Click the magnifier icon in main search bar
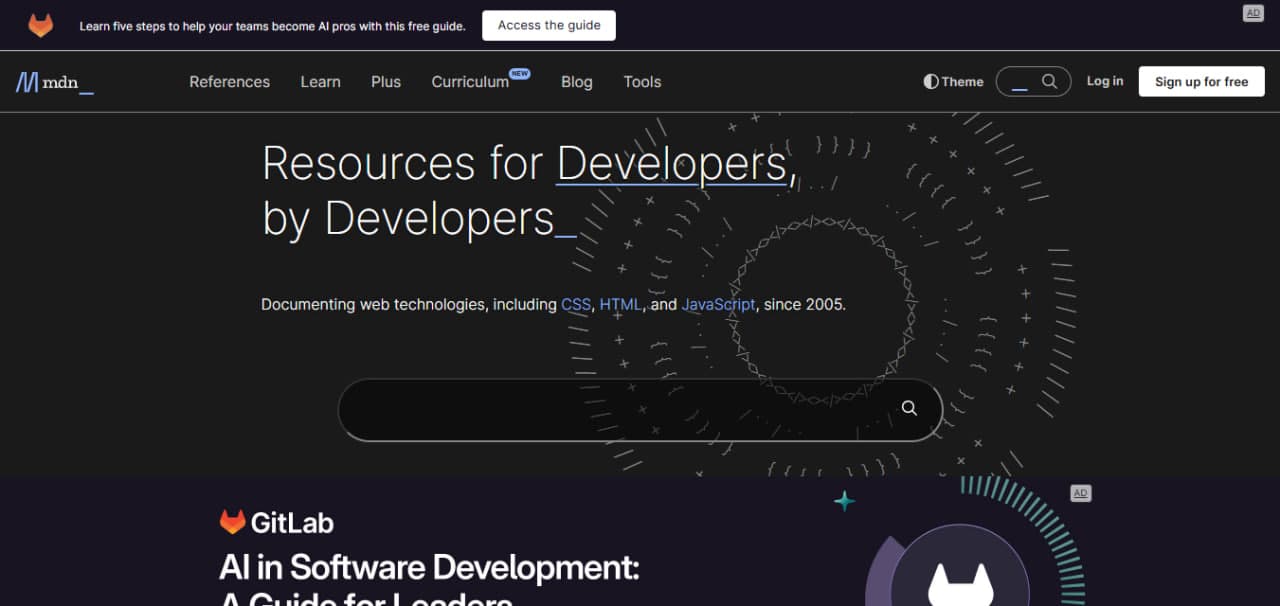The height and width of the screenshot is (606, 1280). coord(909,408)
